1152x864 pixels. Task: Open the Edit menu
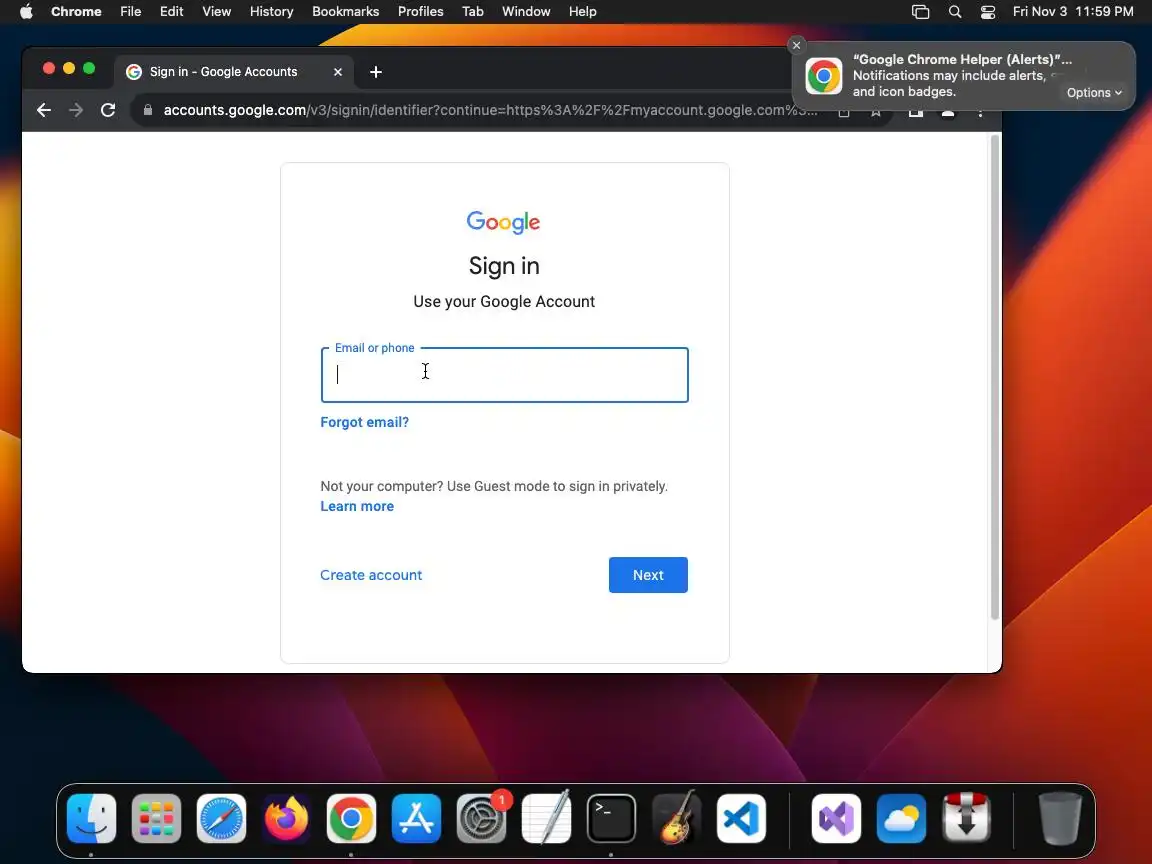(171, 12)
